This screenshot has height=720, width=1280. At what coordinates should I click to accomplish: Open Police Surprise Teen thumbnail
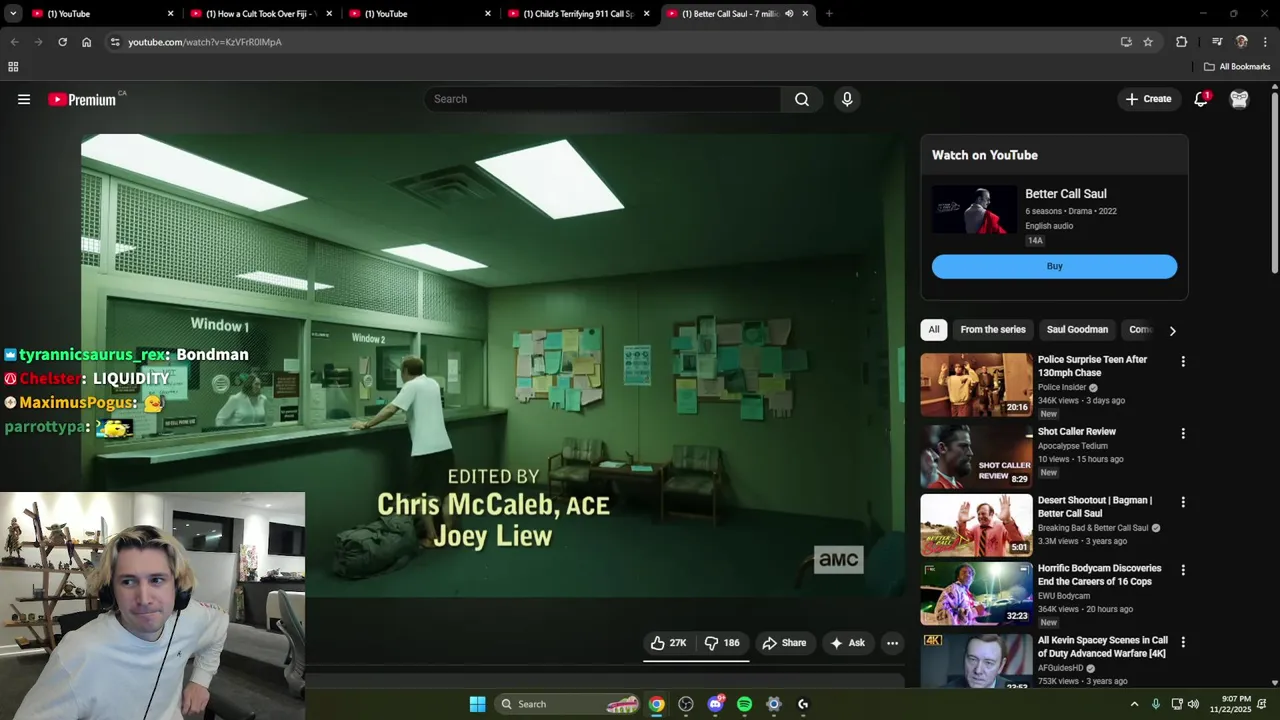976,385
